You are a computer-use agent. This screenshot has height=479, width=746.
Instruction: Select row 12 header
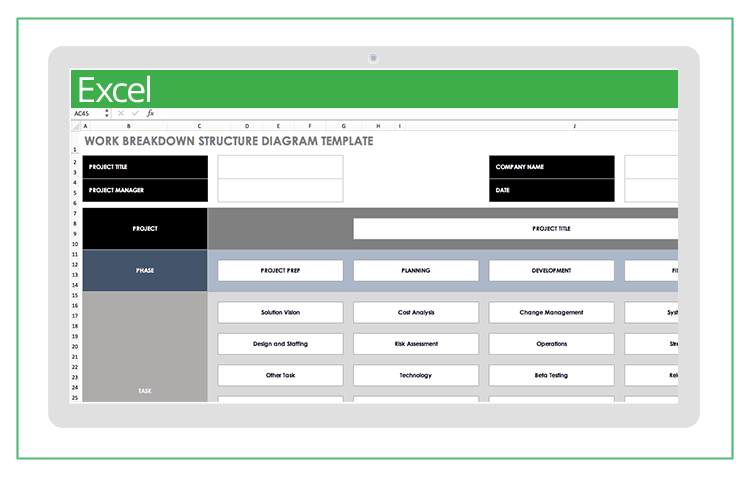point(75,265)
